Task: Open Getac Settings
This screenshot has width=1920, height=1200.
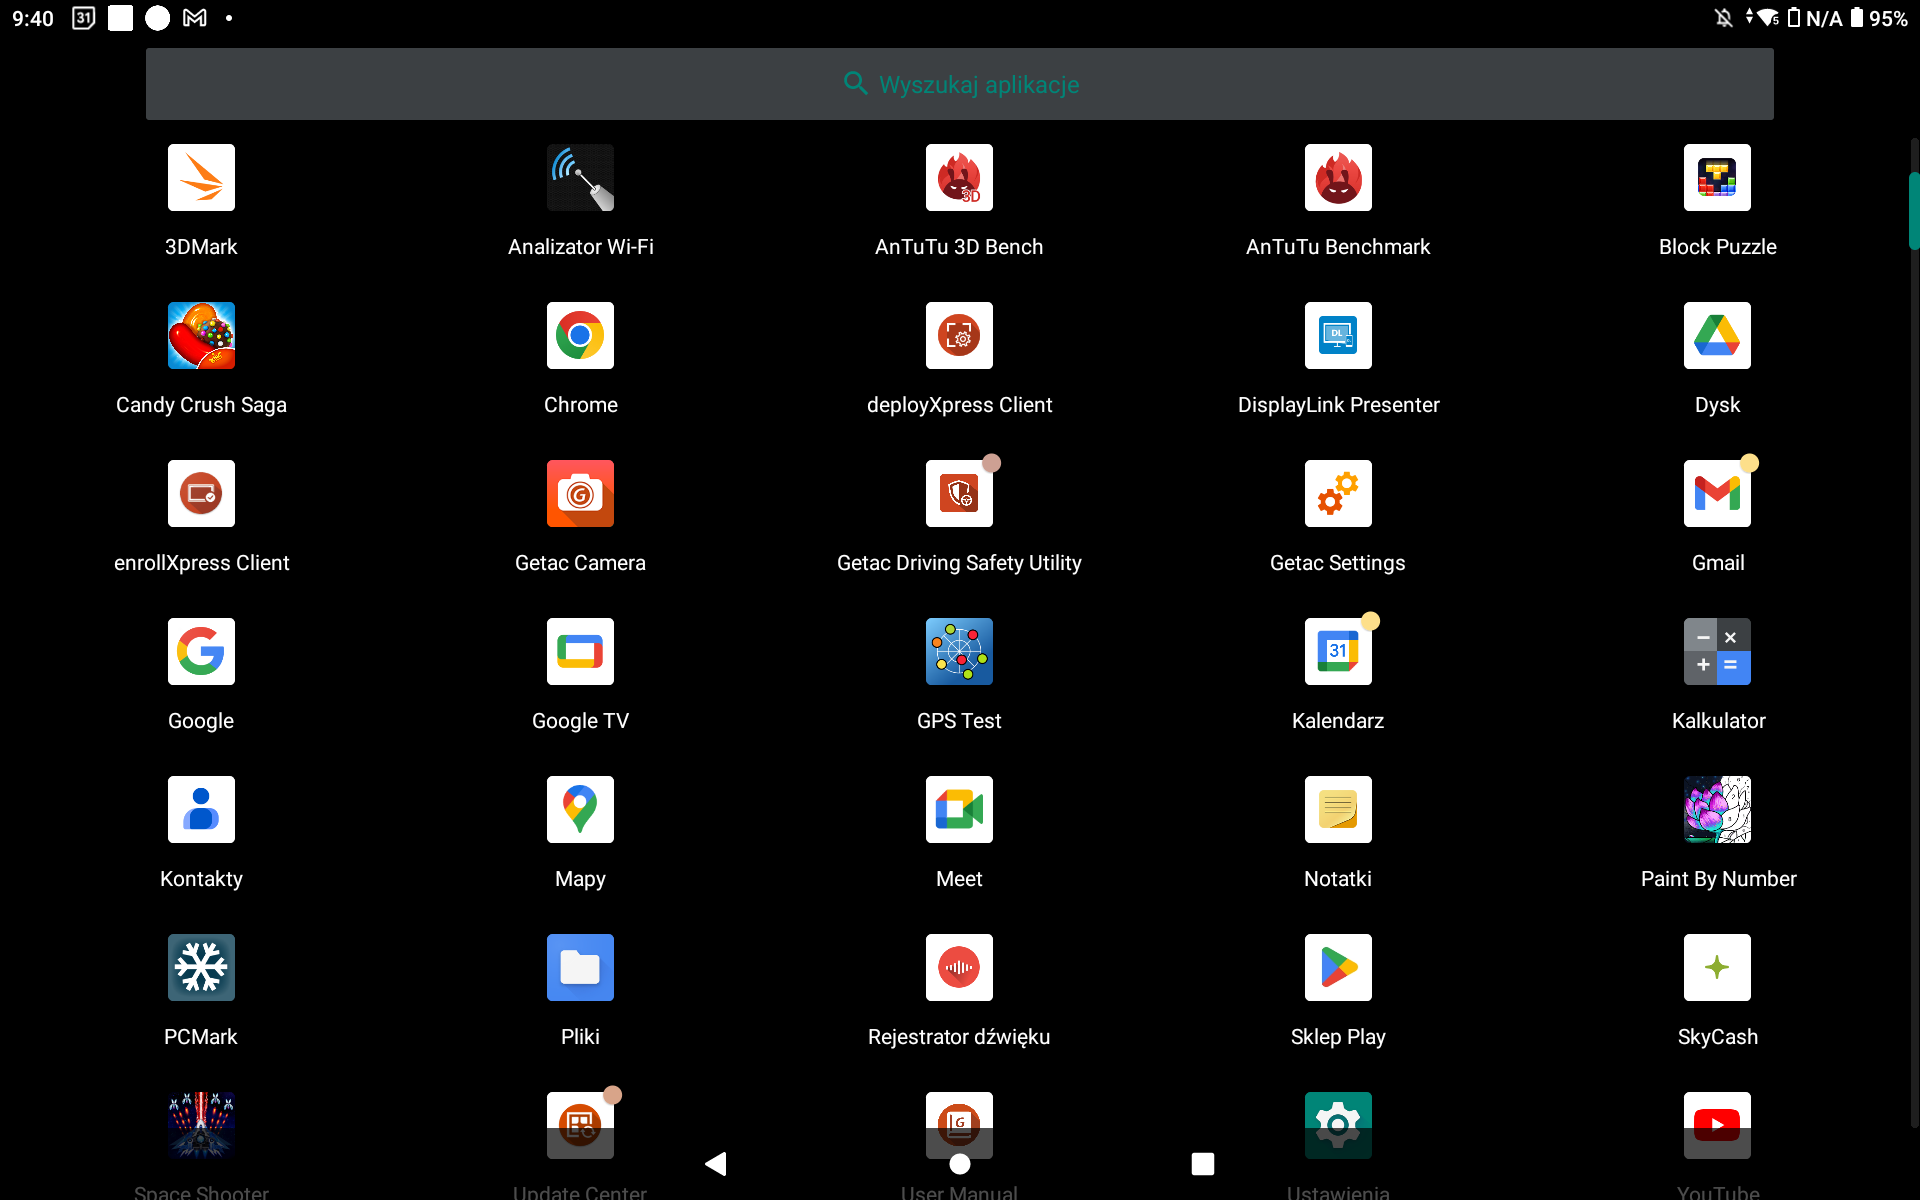Action: [1338, 494]
